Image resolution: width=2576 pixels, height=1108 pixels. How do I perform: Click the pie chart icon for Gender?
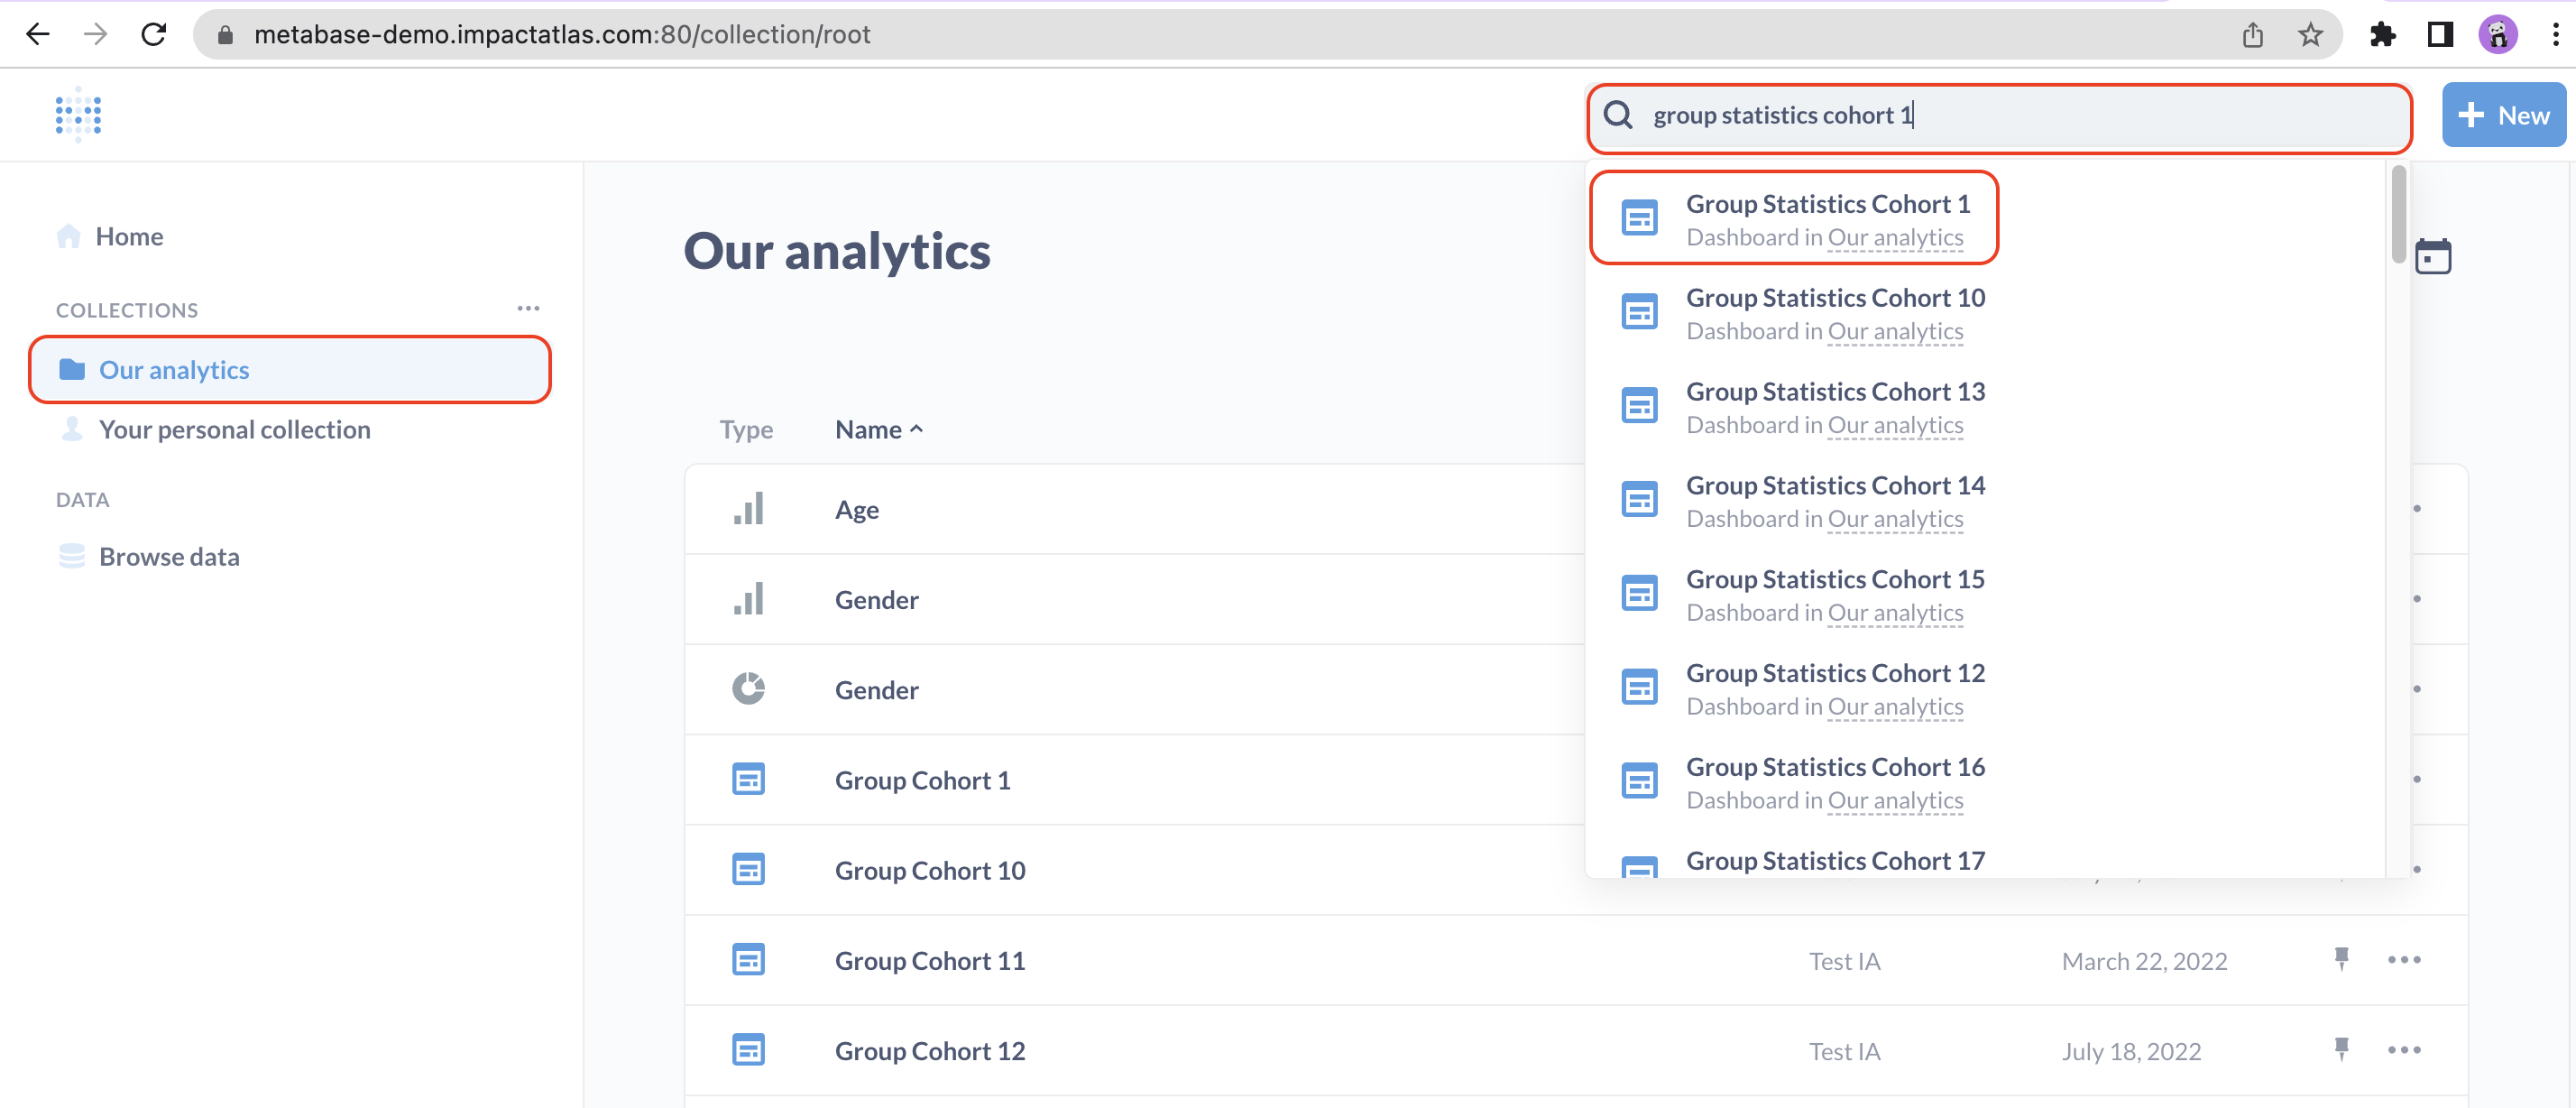click(x=748, y=689)
